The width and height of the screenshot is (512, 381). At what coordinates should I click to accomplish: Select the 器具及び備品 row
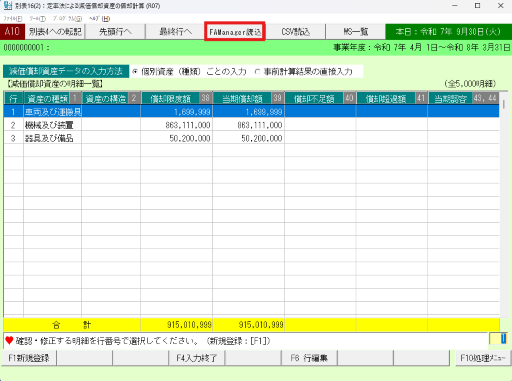(252, 138)
